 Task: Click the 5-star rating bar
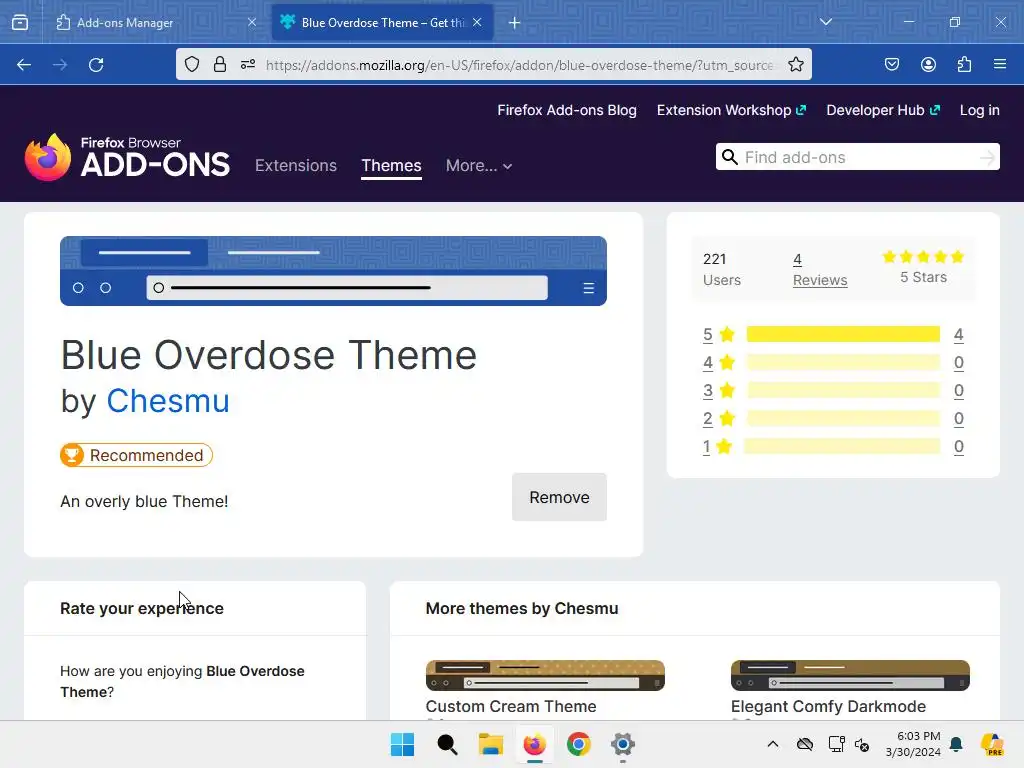point(843,334)
